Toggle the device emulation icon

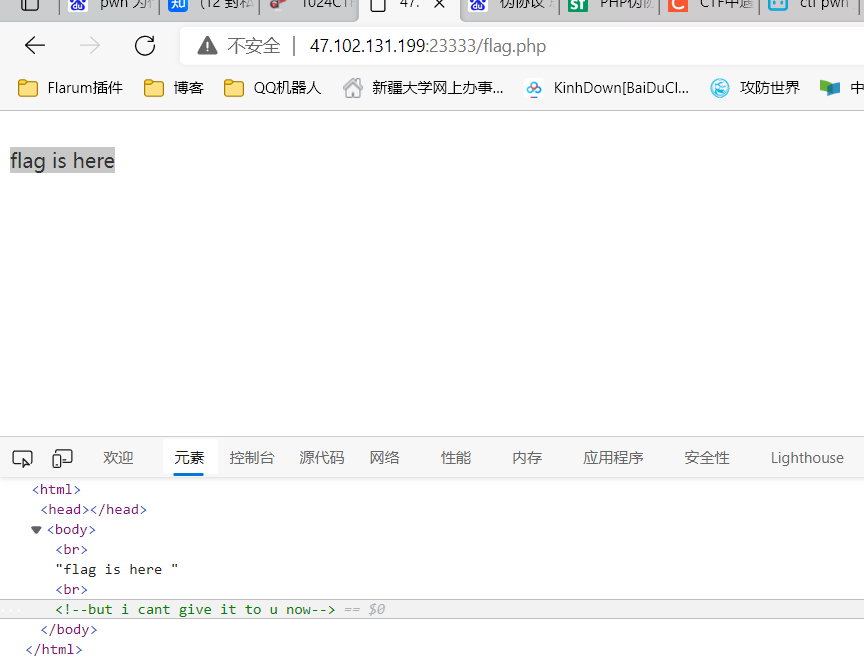(x=62, y=457)
